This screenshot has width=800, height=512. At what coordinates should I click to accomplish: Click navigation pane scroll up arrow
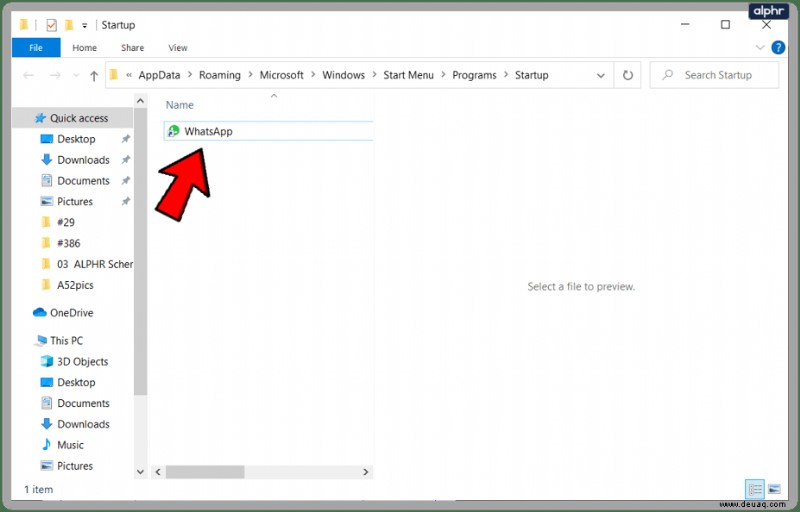pyautogui.click(x=140, y=101)
